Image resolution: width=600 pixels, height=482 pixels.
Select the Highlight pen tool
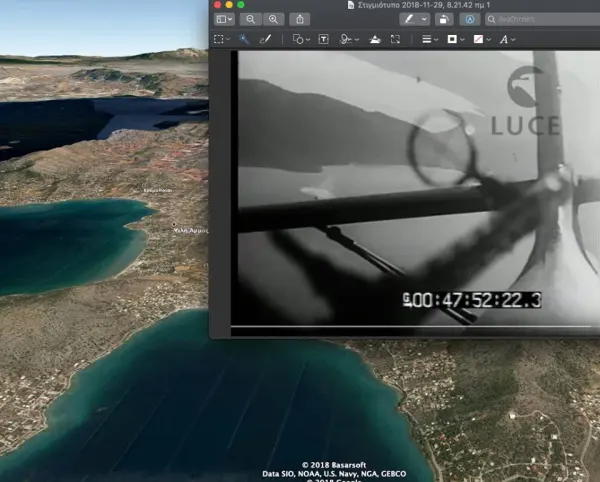click(x=409, y=19)
